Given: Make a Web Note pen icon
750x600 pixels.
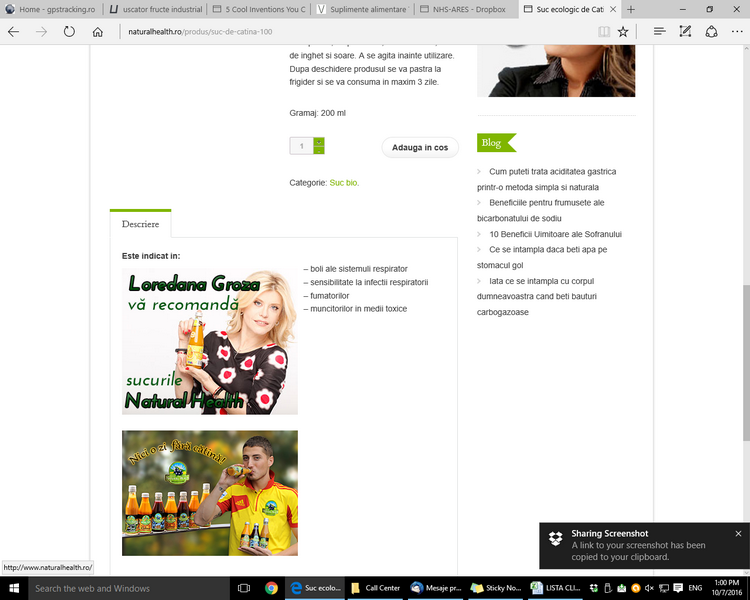Looking at the screenshot, I should tap(685, 32).
